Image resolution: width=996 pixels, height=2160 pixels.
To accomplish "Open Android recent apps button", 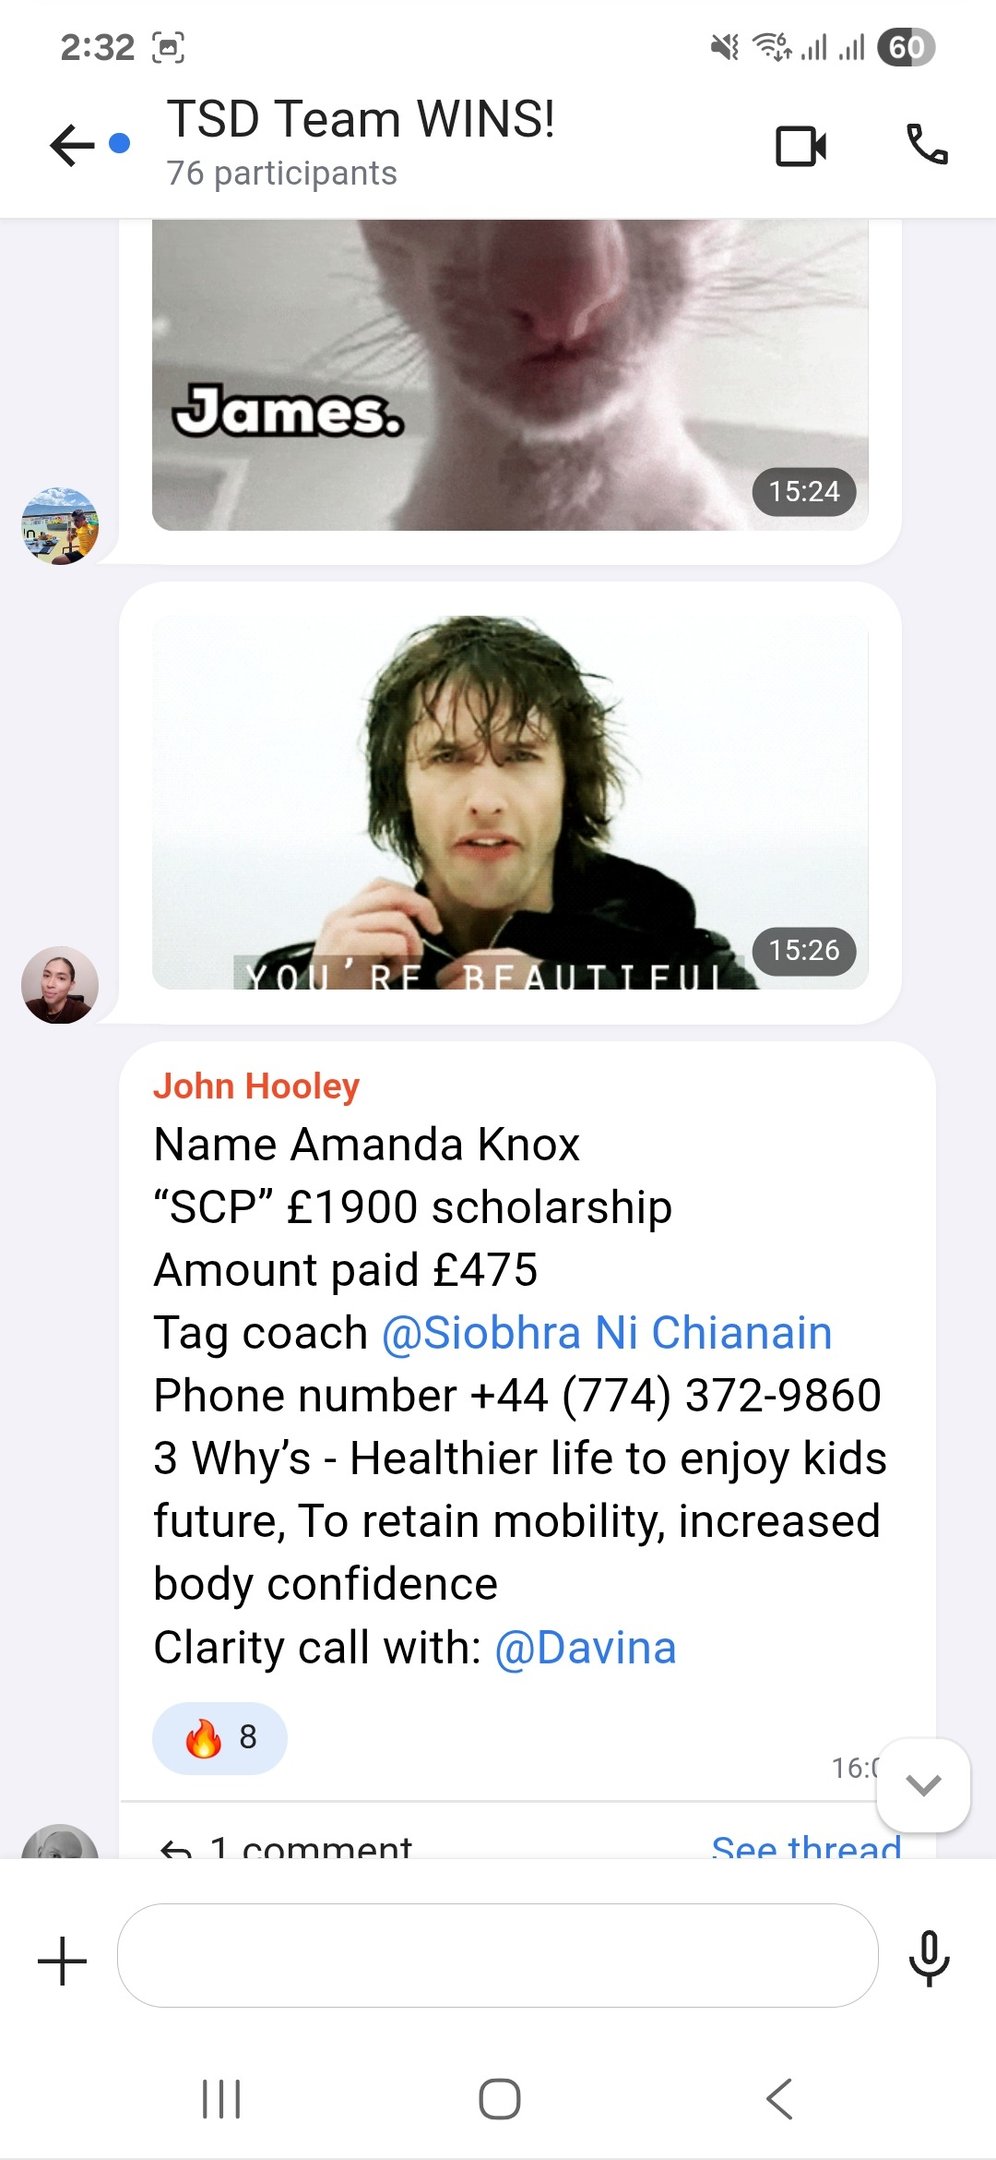I will [x=221, y=2098].
